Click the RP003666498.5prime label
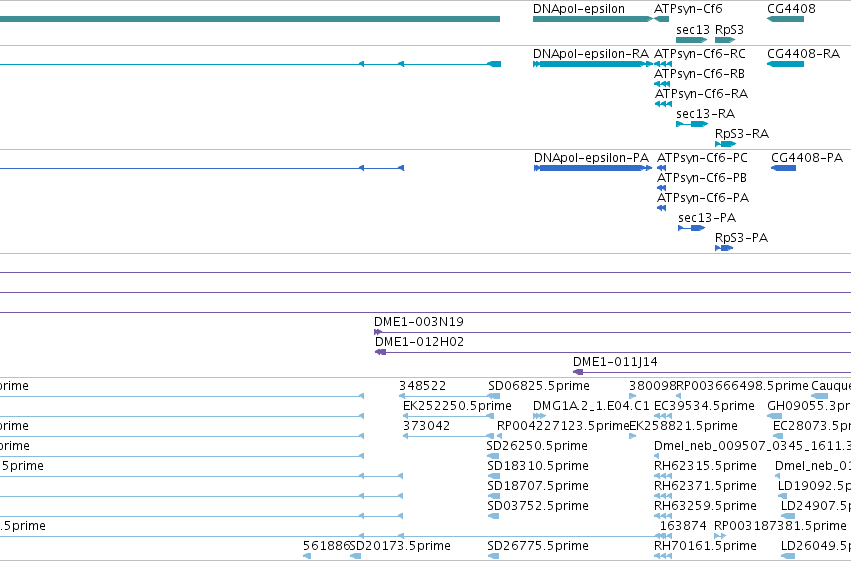The width and height of the screenshot is (851, 561). click(742, 386)
